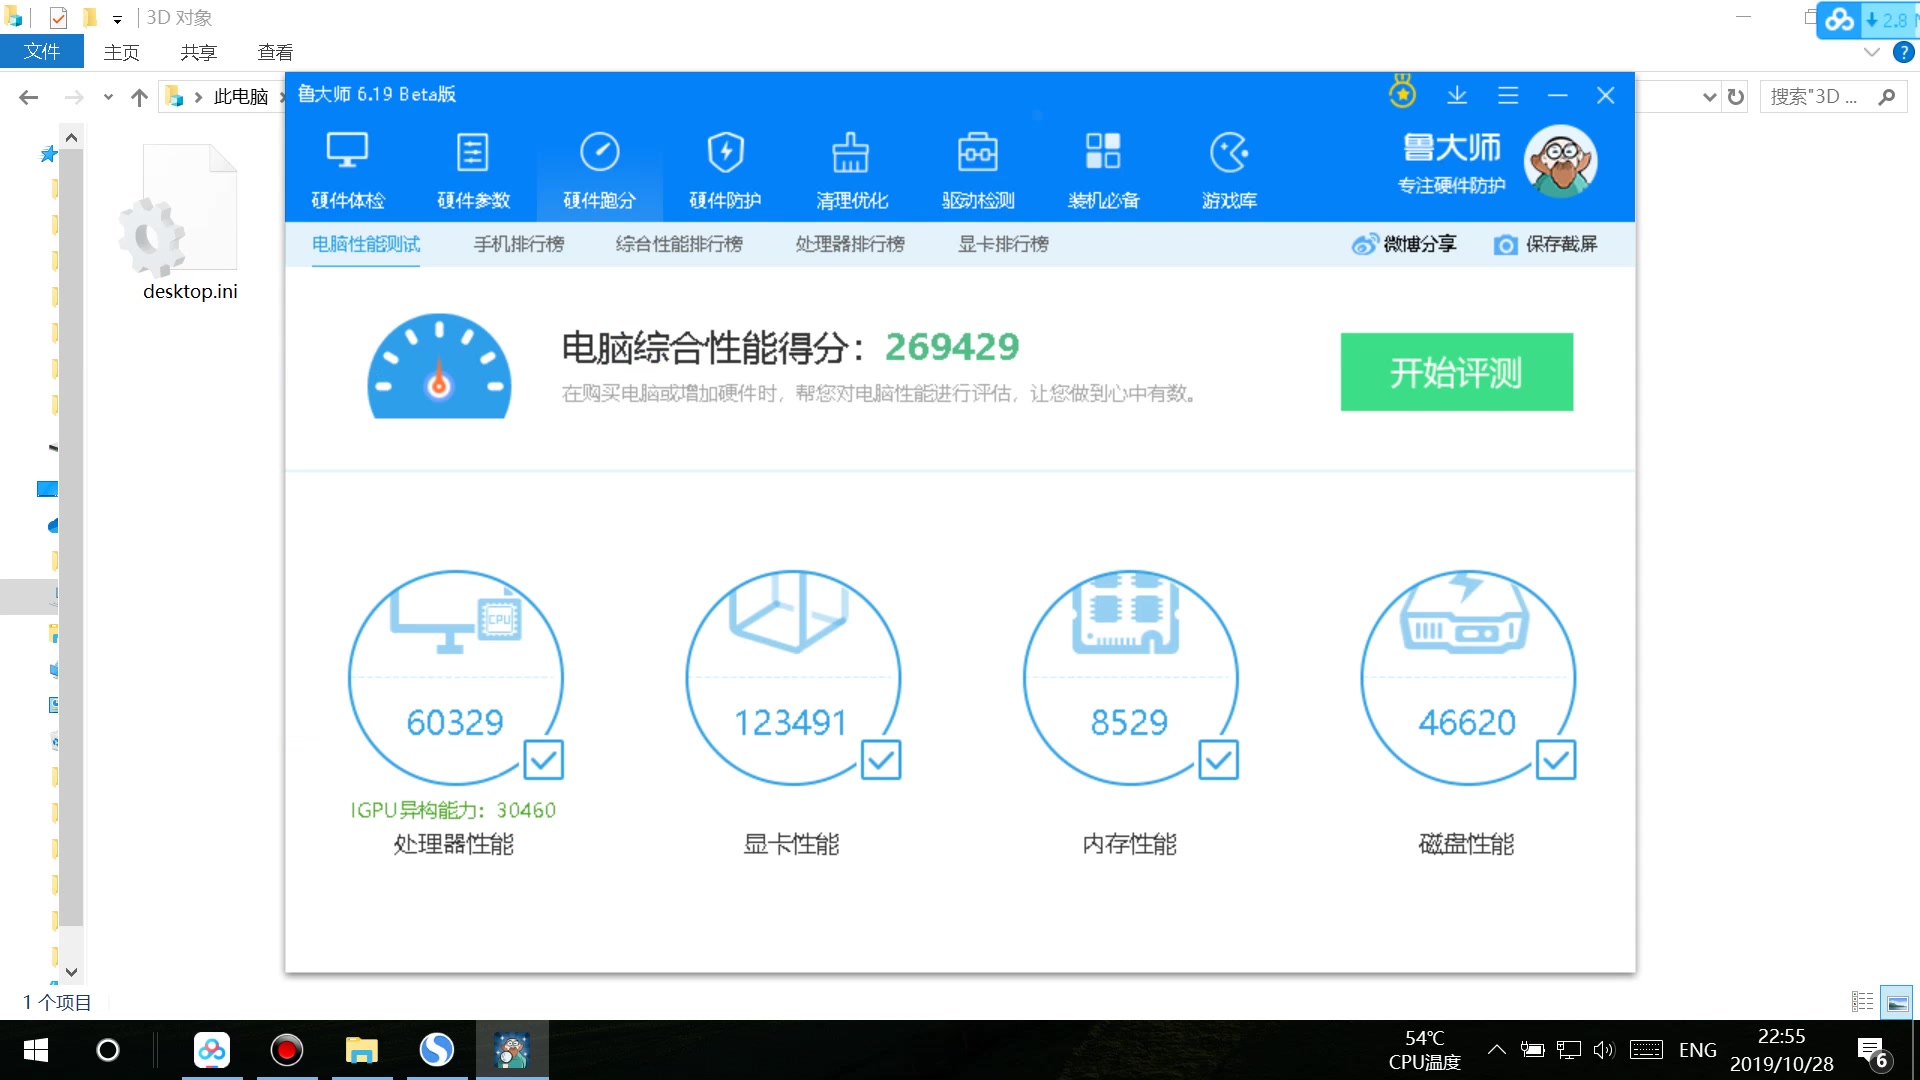Select 硬件跑分 benchmark icon
Viewport: 1920px width, 1080px height.
coord(599,152)
